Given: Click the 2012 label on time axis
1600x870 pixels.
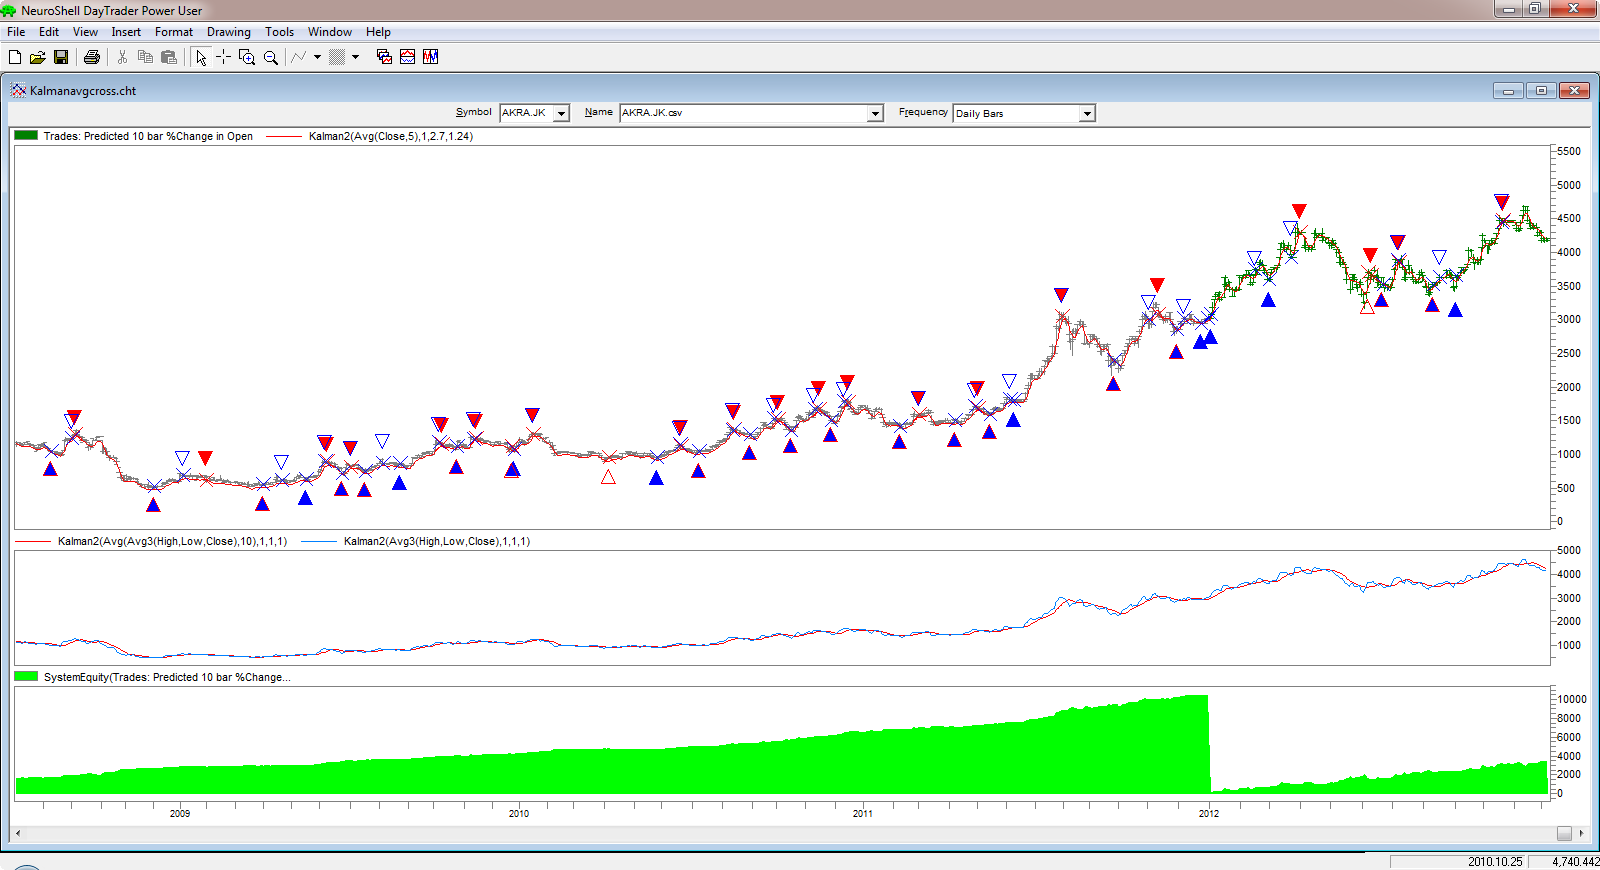Looking at the screenshot, I should tap(1209, 813).
